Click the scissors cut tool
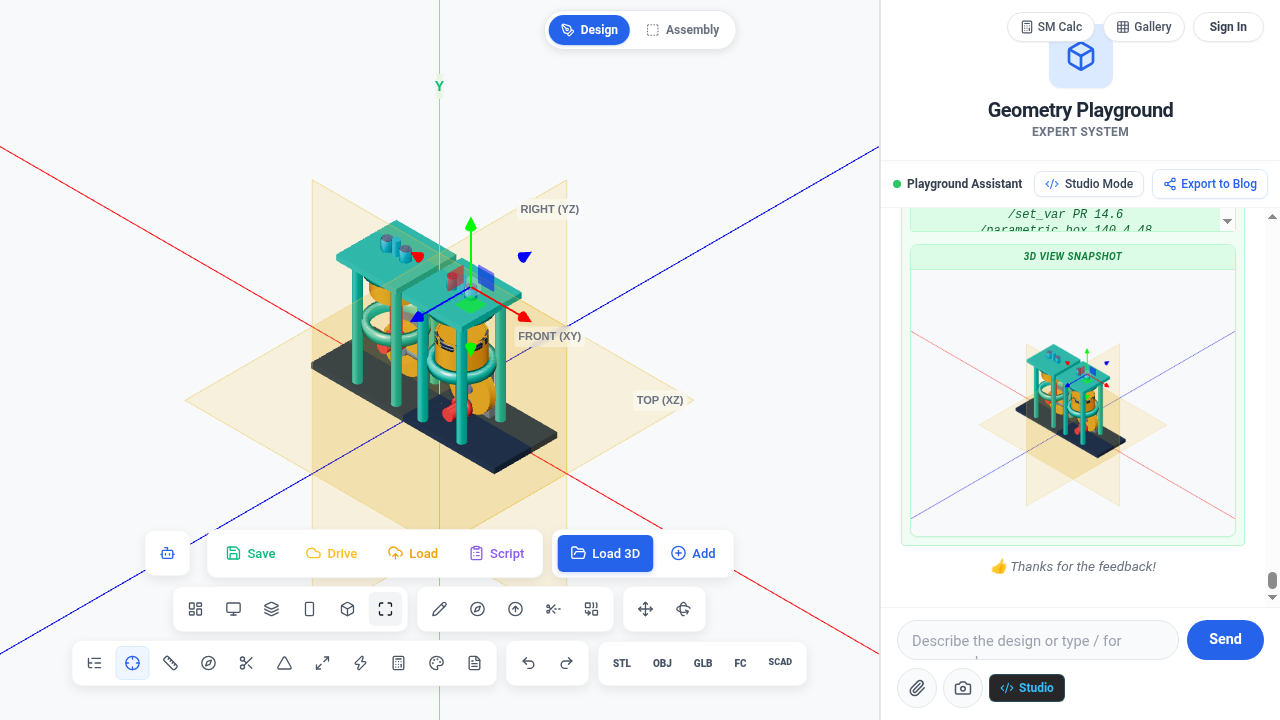 coord(247,663)
